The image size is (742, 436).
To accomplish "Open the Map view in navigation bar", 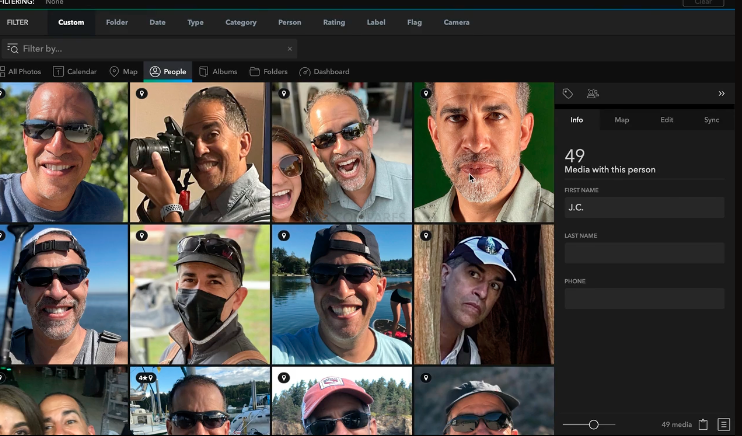I will [x=124, y=72].
